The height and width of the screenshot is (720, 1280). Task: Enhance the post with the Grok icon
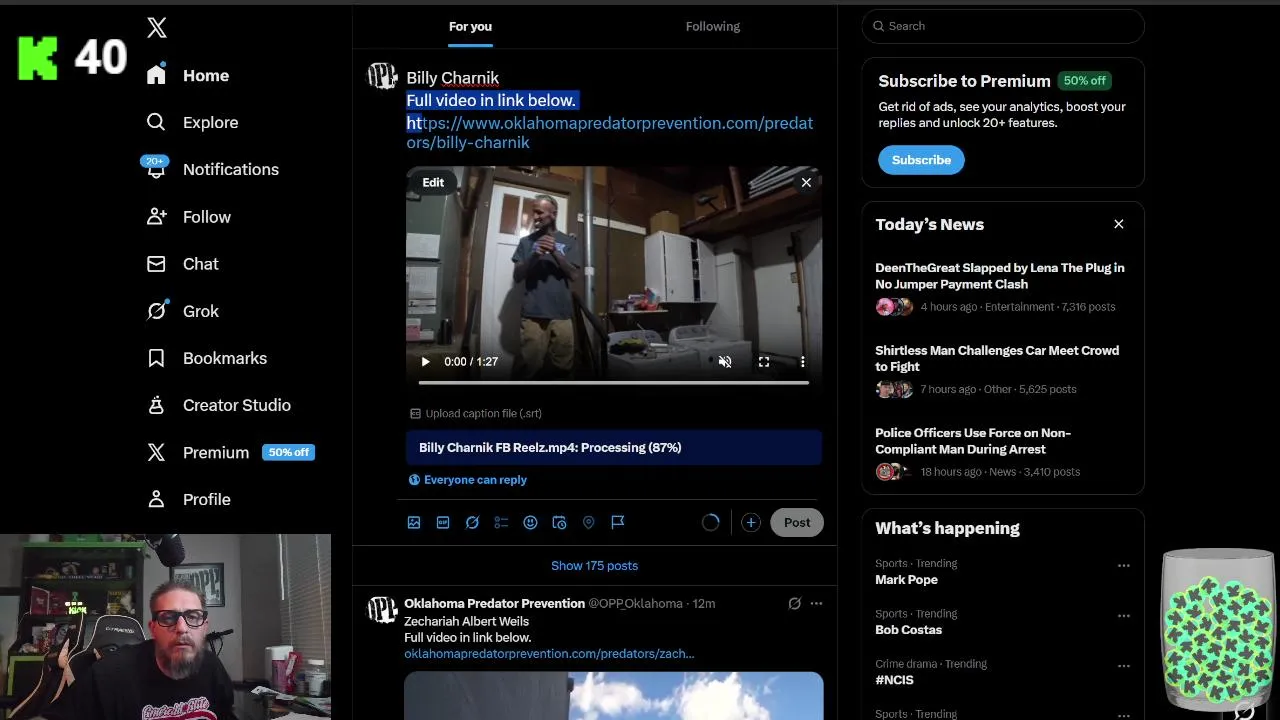(x=472, y=522)
